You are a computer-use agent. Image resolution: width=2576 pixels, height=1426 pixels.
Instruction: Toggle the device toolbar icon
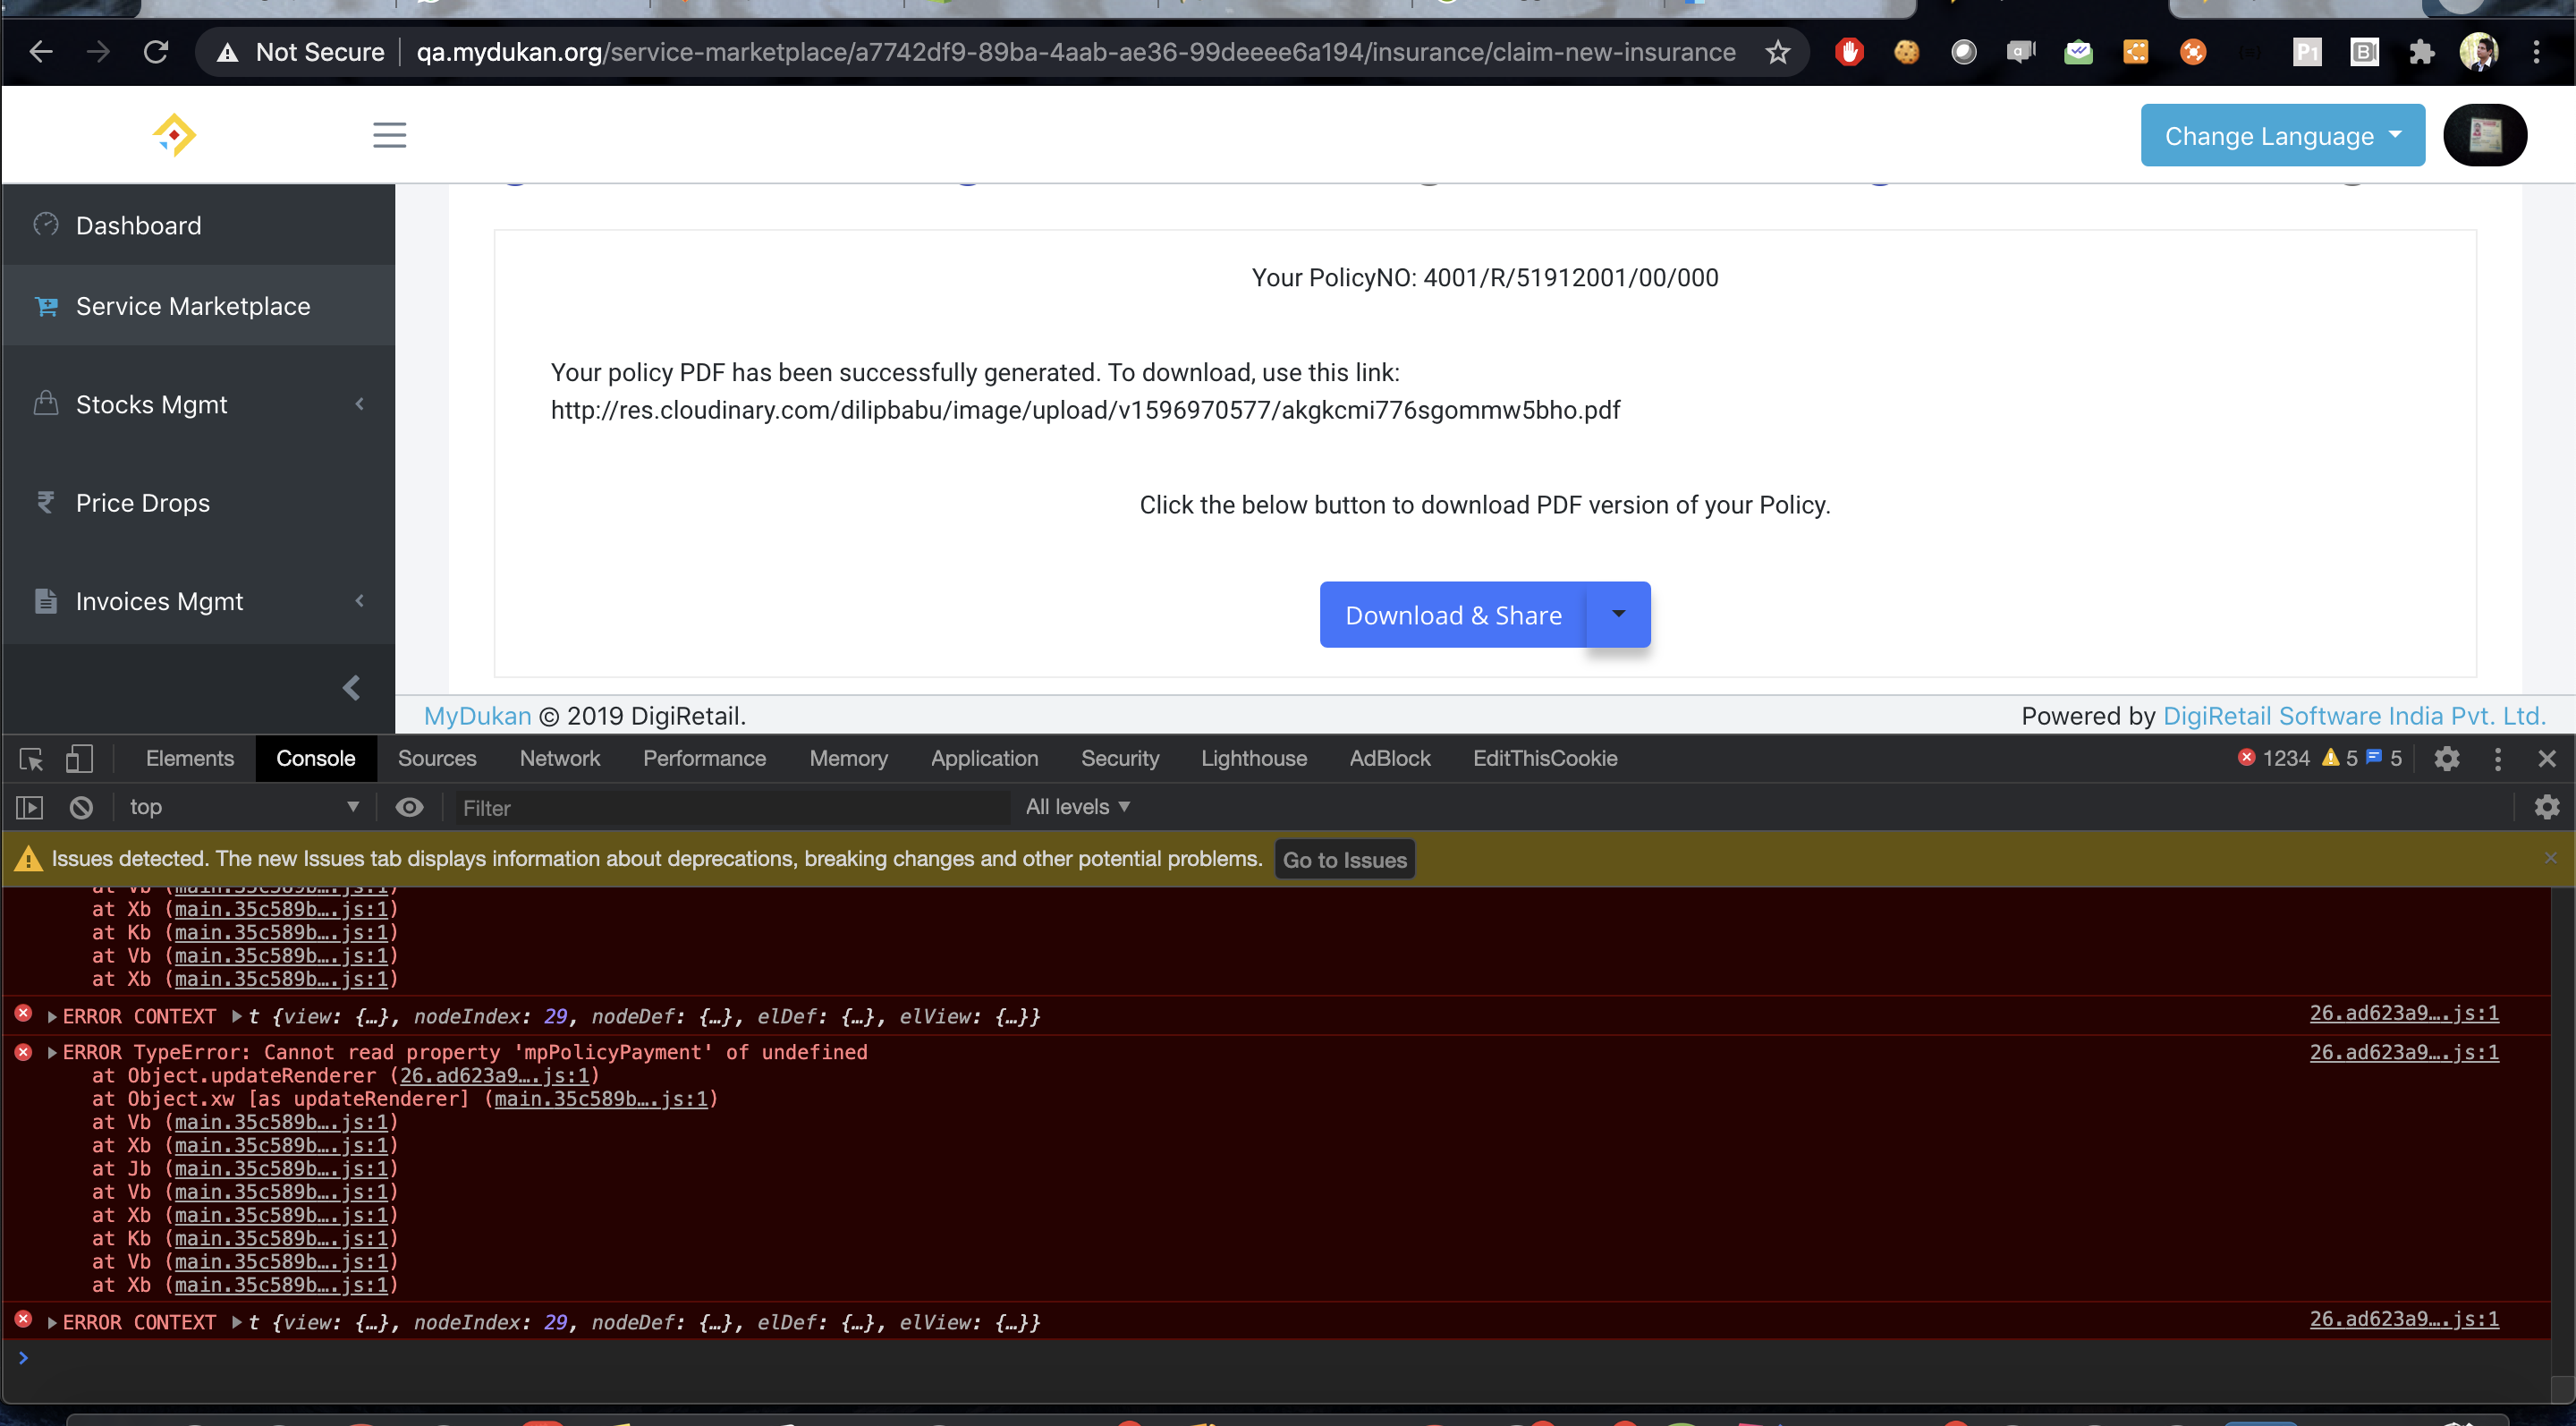[79, 759]
